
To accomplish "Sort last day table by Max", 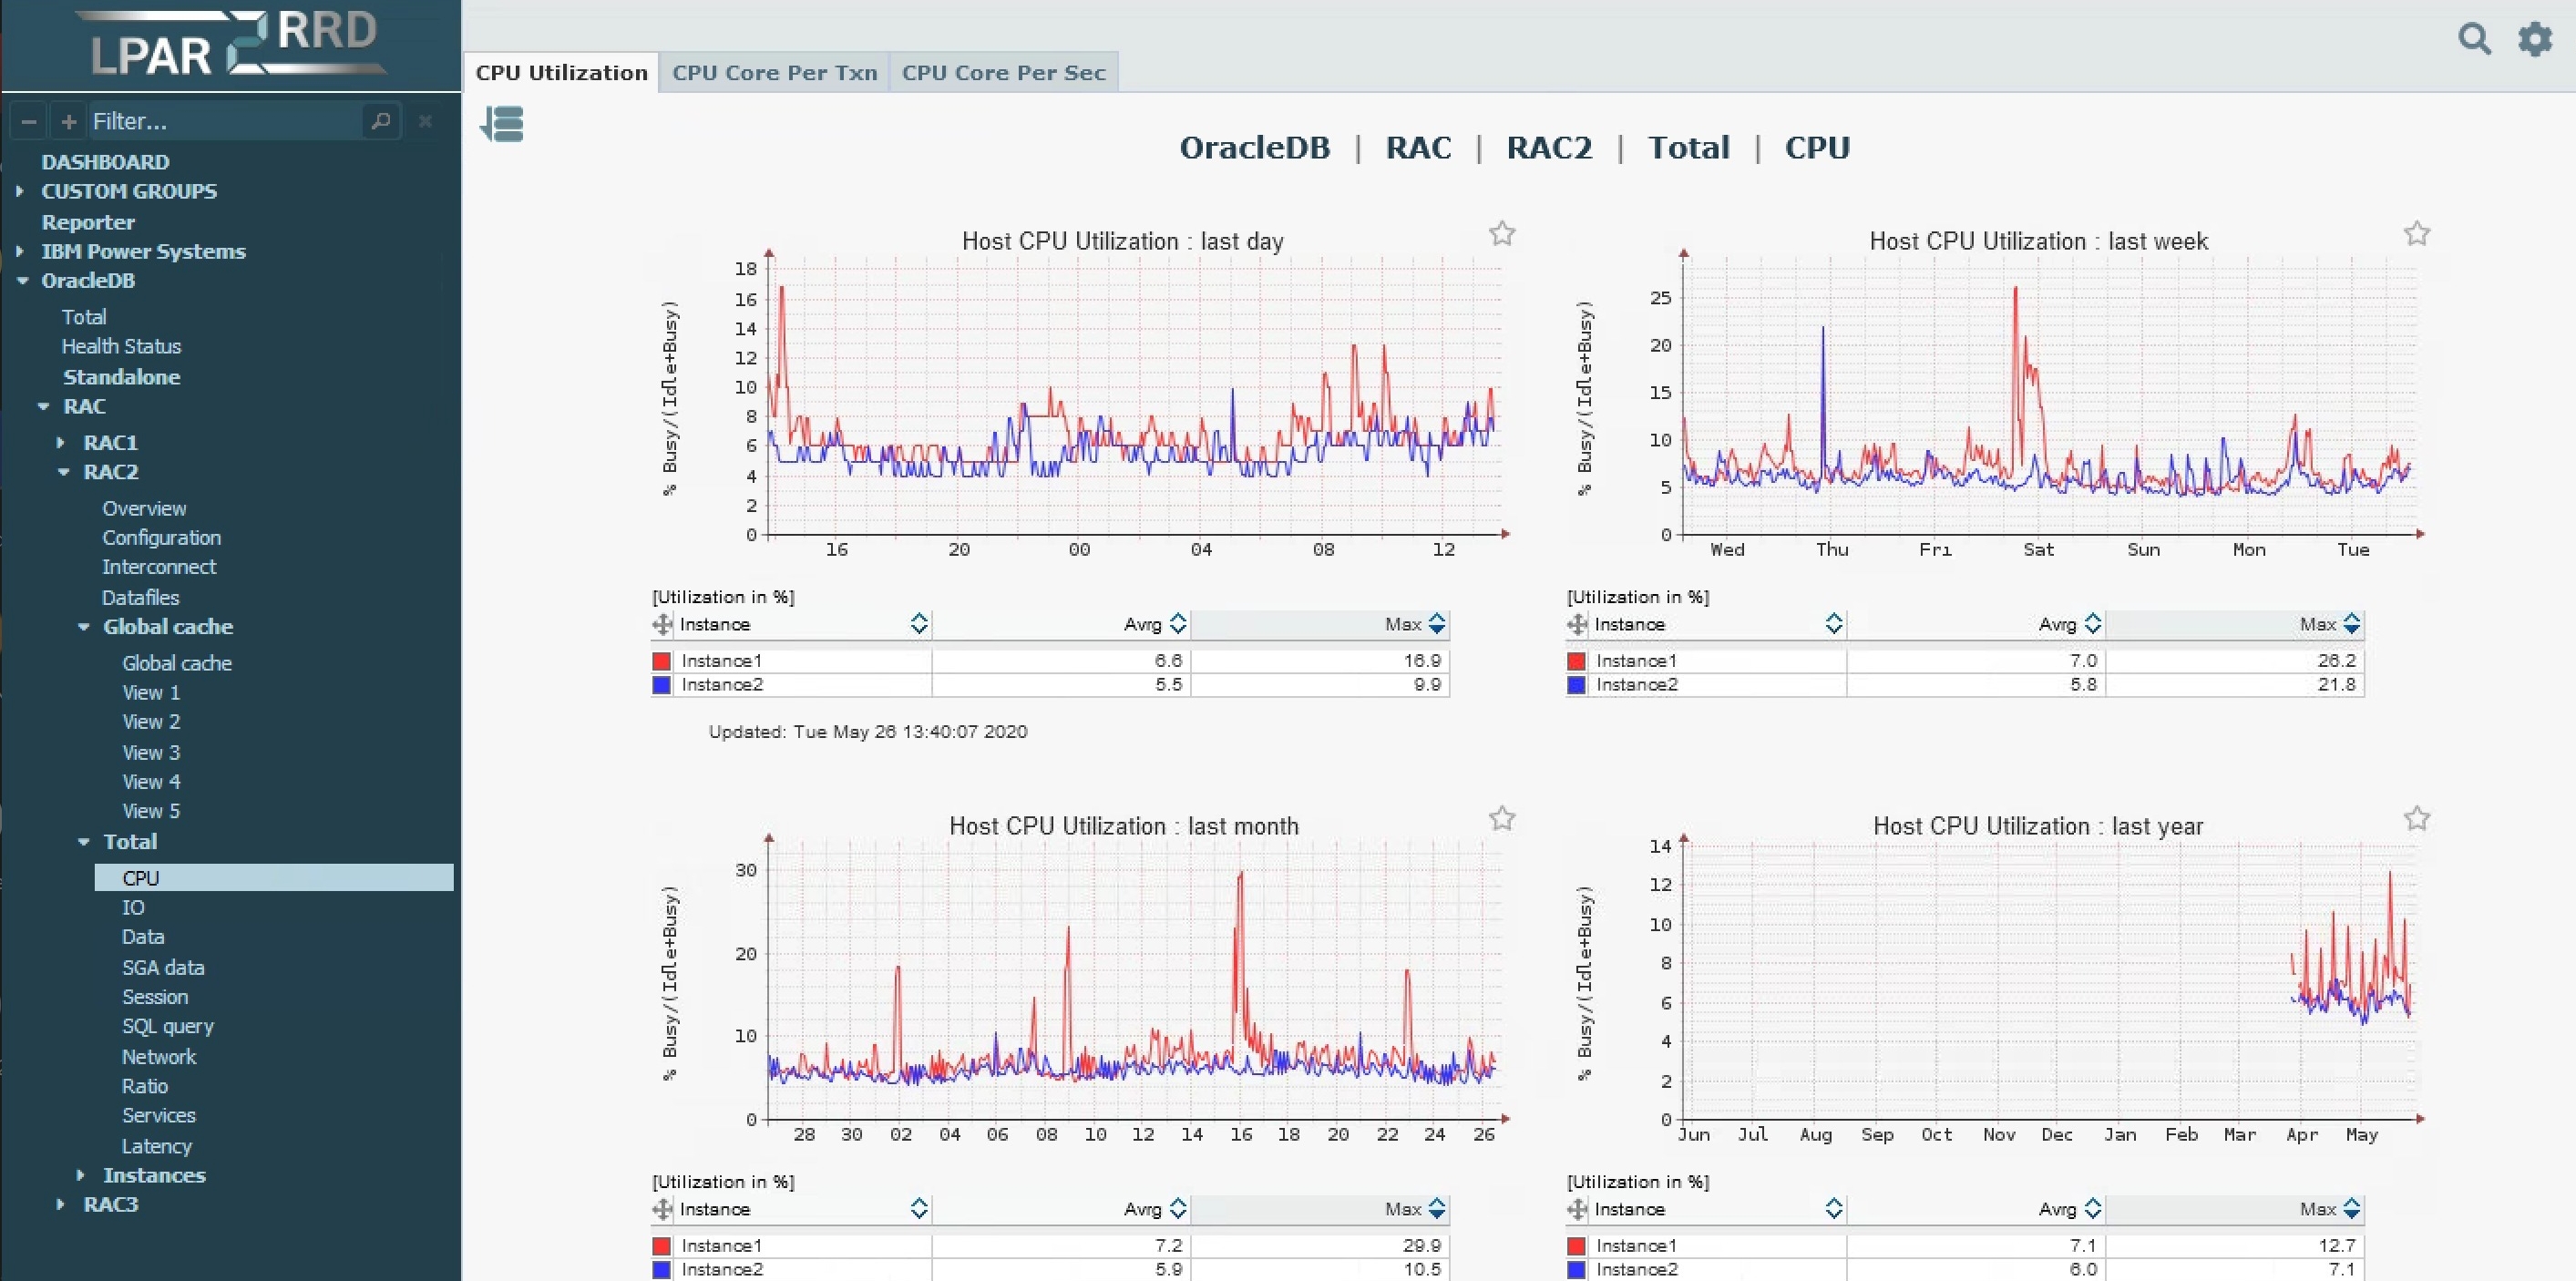I will (x=1437, y=624).
